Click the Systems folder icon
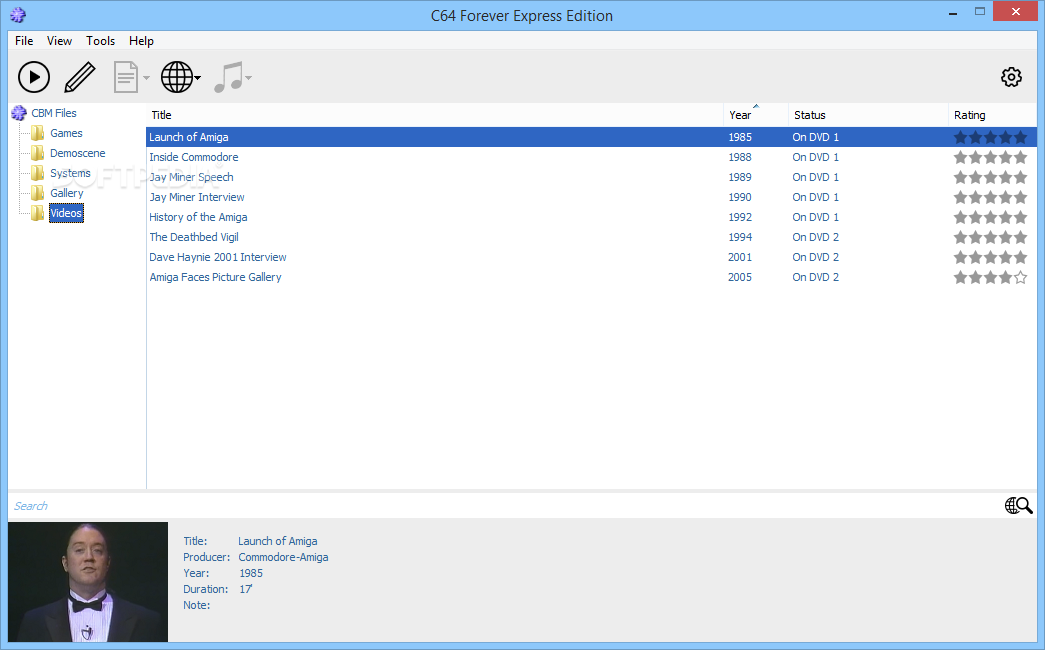Image resolution: width=1045 pixels, height=650 pixels. 38,173
